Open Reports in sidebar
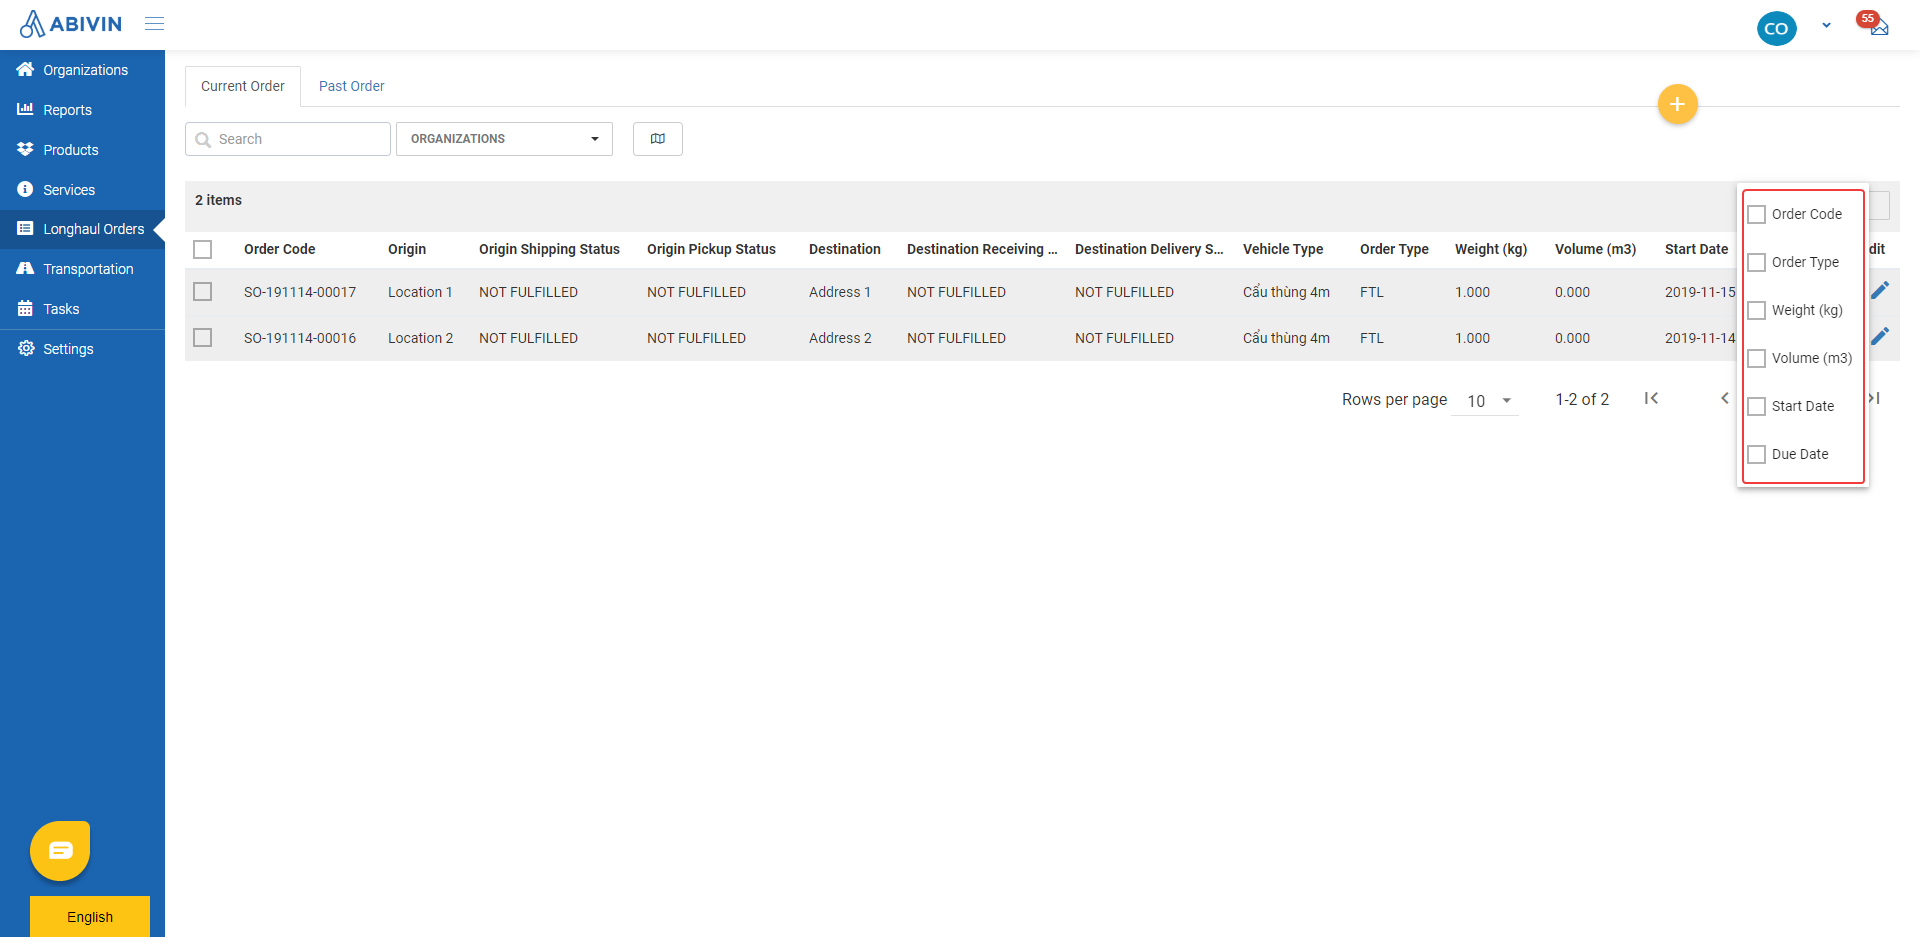 (x=82, y=110)
